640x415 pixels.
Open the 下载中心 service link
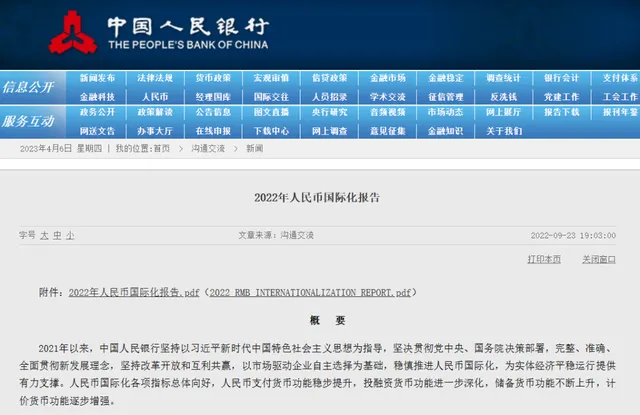[x=271, y=130]
